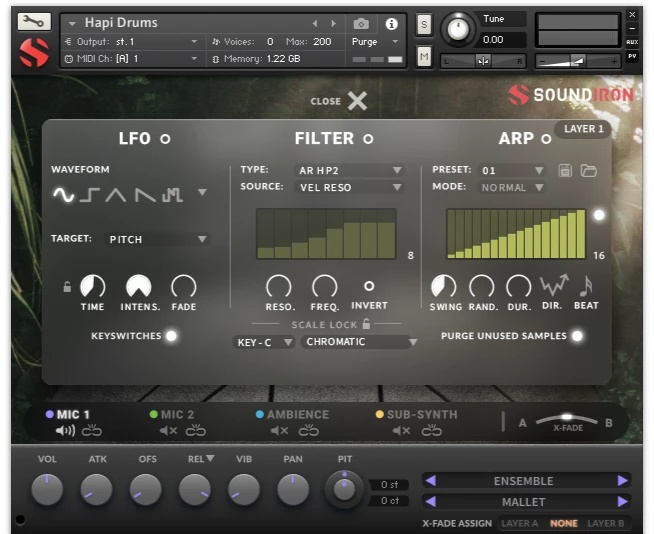Open the filter Type AR HP2 dropdown
The width and height of the screenshot is (654, 534).
(x=350, y=170)
